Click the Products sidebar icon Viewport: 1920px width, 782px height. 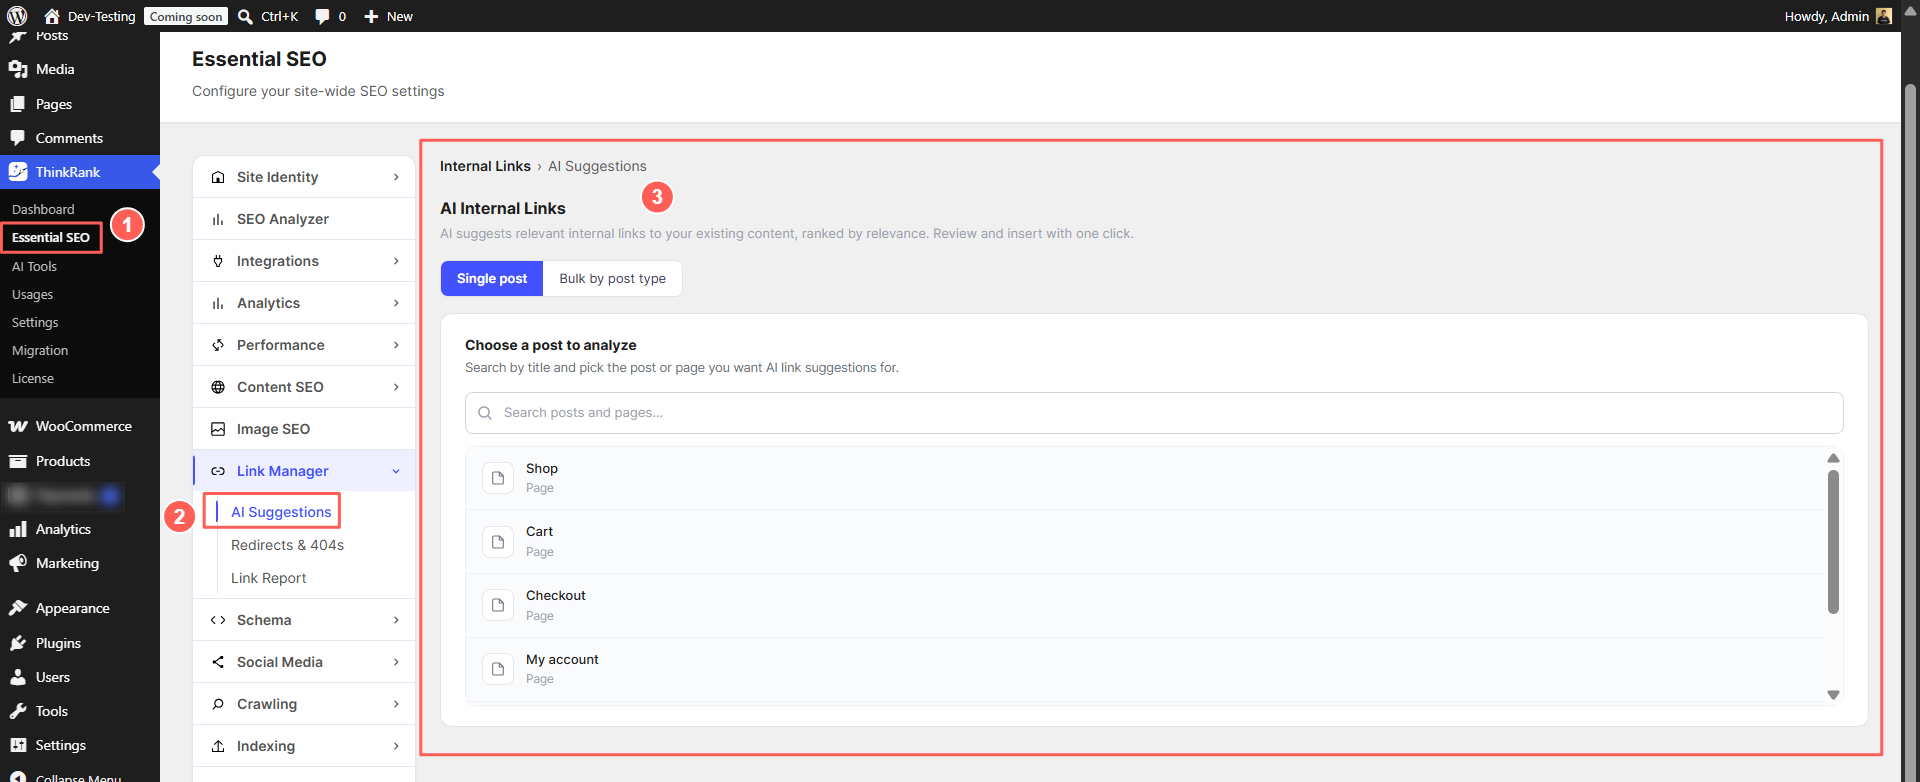coord(18,461)
